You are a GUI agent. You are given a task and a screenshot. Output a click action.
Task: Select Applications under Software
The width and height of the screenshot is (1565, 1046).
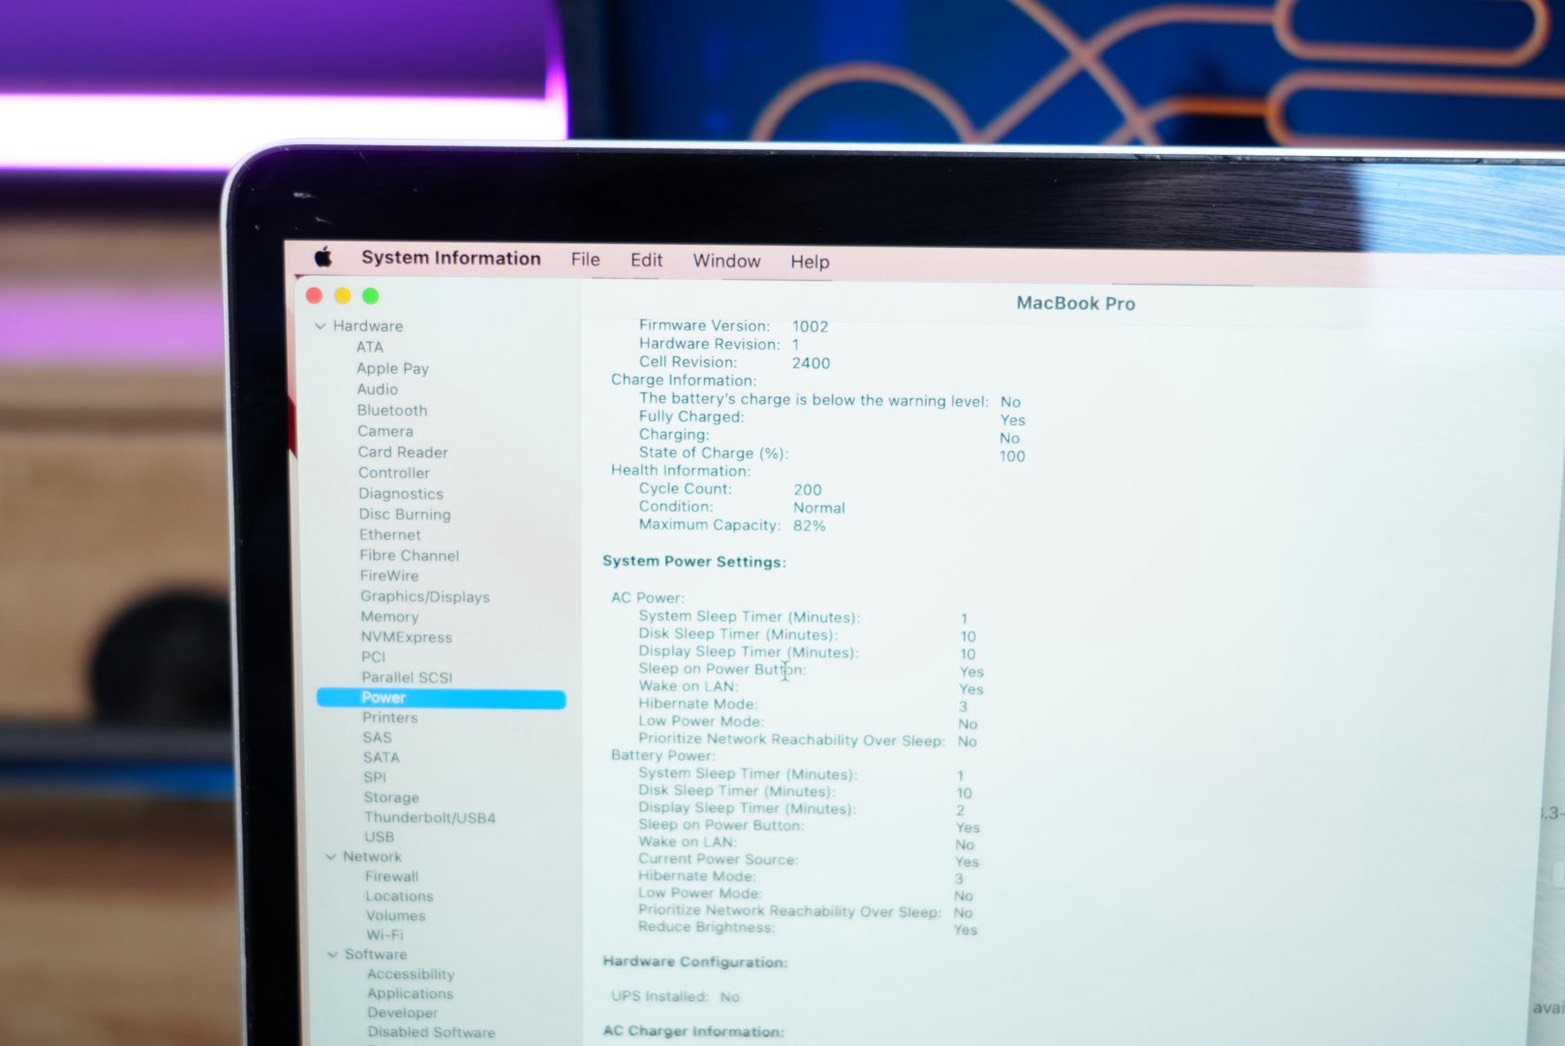[x=410, y=993]
